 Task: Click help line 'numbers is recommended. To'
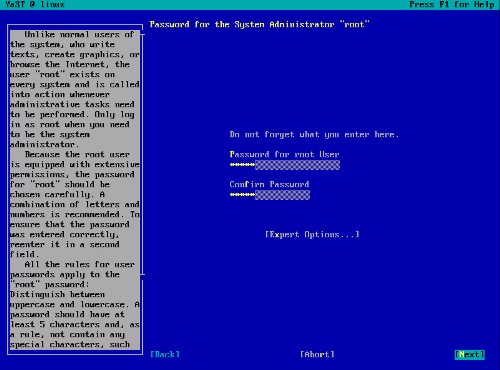click(x=75, y=215)
